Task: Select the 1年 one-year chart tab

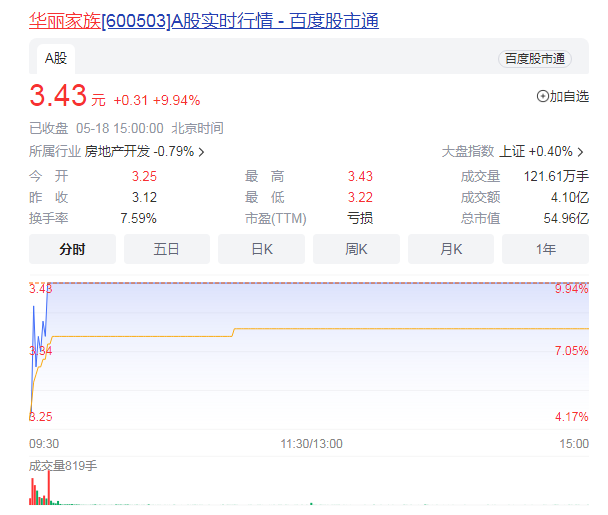Action: click(x=546, y=249)
